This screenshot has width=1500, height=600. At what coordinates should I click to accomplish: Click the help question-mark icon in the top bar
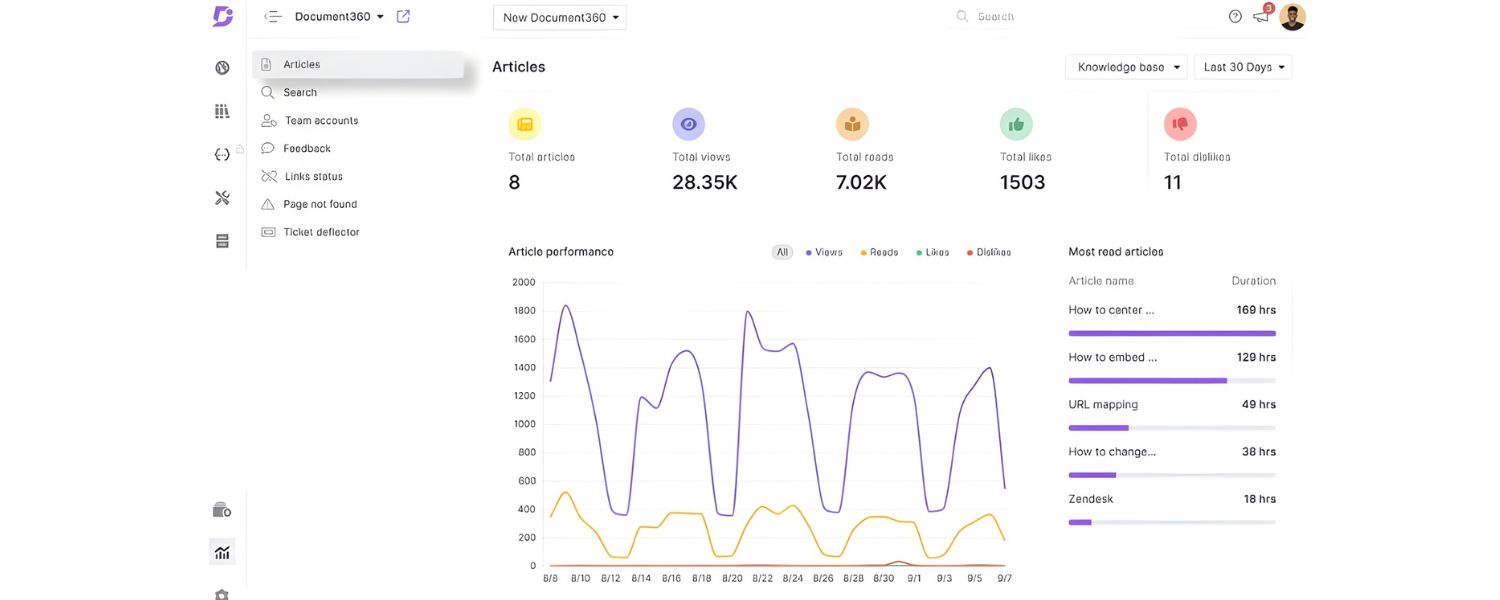pyautogui.click(x=1233, y=16)
